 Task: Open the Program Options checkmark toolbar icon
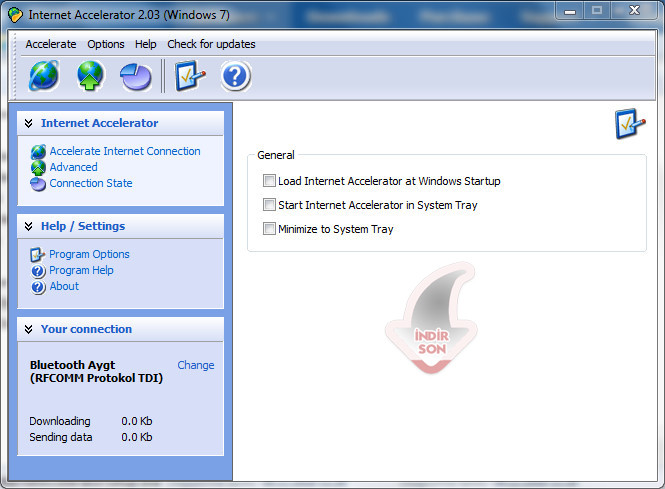click(190, 75)
